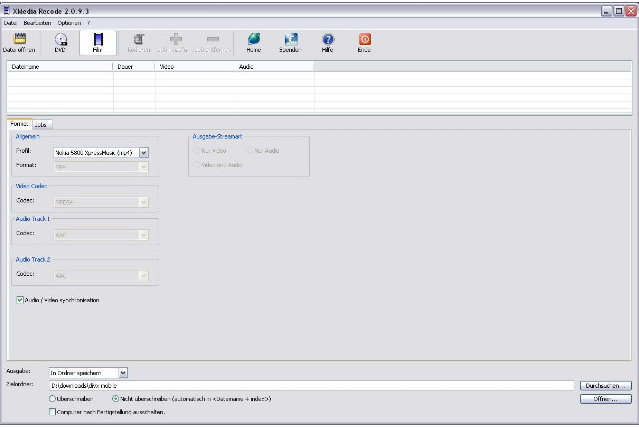Click the Audio column header
The height and width of the screenshot is (428, 639).
click(x=274, y=66)
